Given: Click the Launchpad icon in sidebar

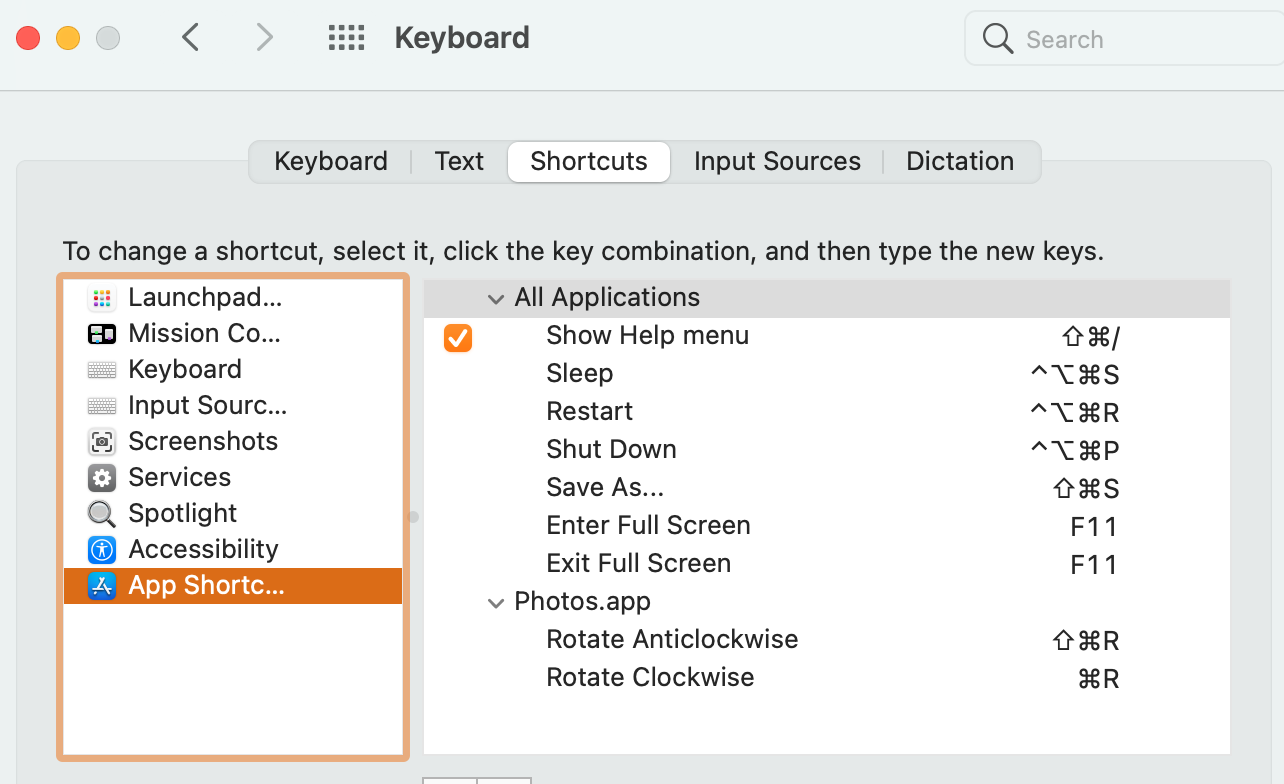Looking at the screenshot, I should [101, 298].
